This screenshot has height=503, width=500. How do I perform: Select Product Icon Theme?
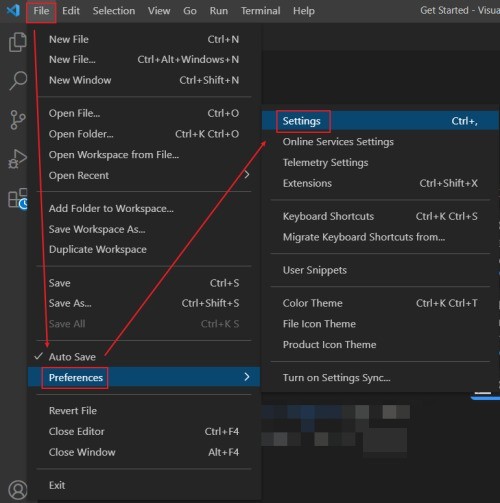click(380, 344)
